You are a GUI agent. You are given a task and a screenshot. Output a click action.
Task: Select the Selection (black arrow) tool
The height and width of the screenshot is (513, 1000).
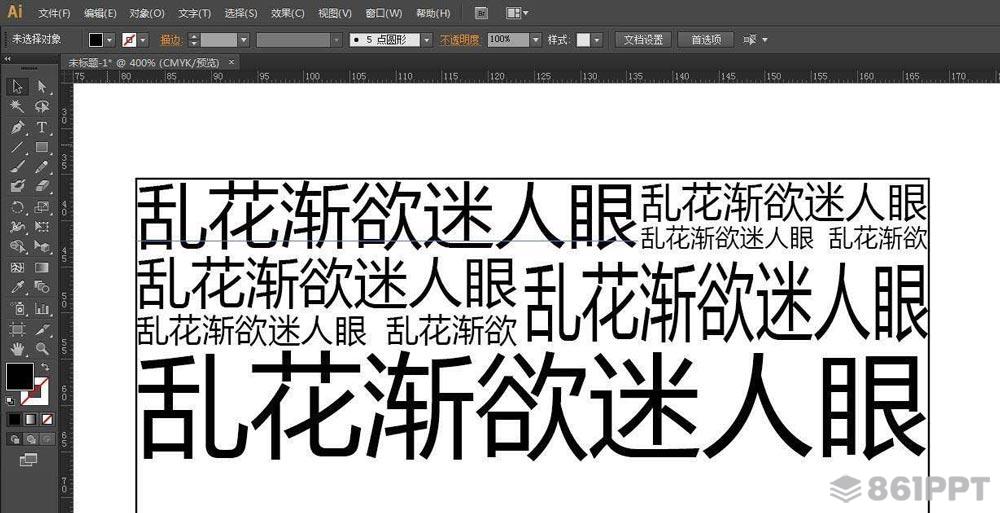(x=18, y=87)
